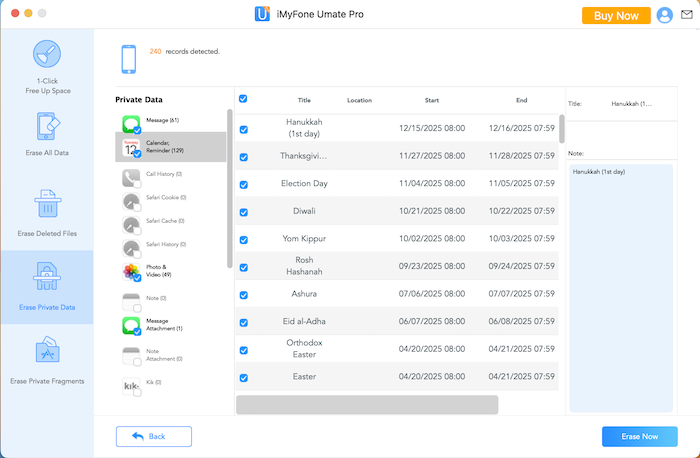Click the phone device icon
Viewport: 700px width, 458px height.
click(x=129, y=59)
